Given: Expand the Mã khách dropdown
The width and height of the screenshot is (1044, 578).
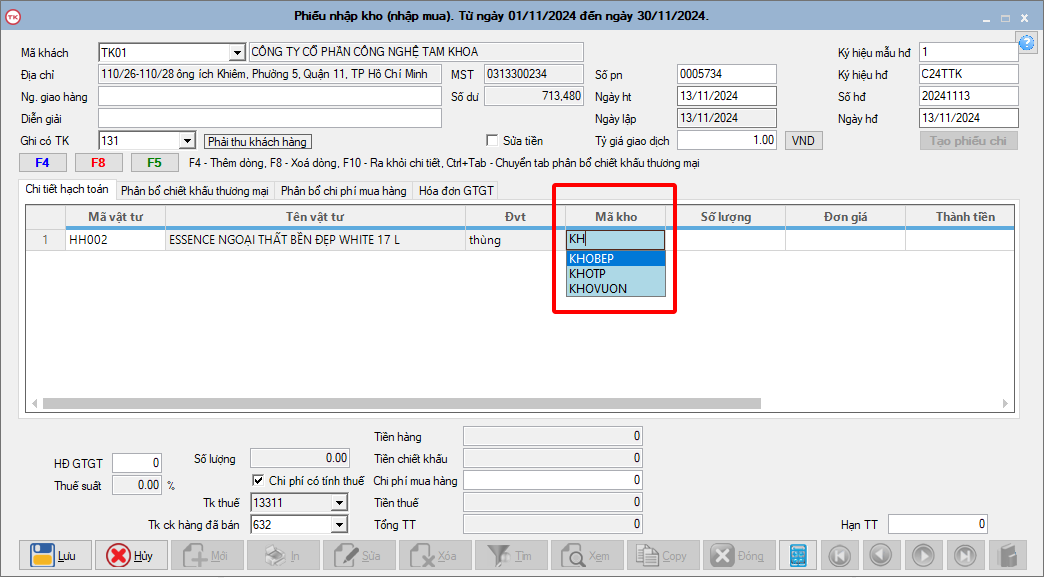Looking at the screenshot, I should coord(237,53).
